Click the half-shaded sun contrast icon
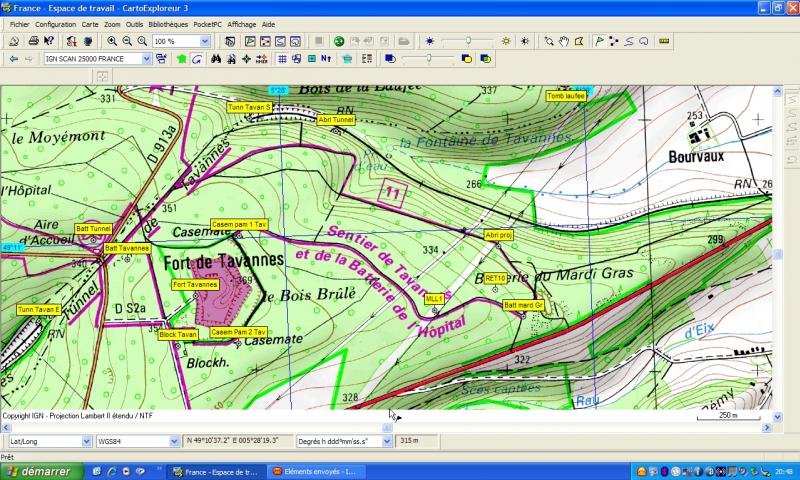This screenshot has width=800, height=480. click(x=524, y=41)
